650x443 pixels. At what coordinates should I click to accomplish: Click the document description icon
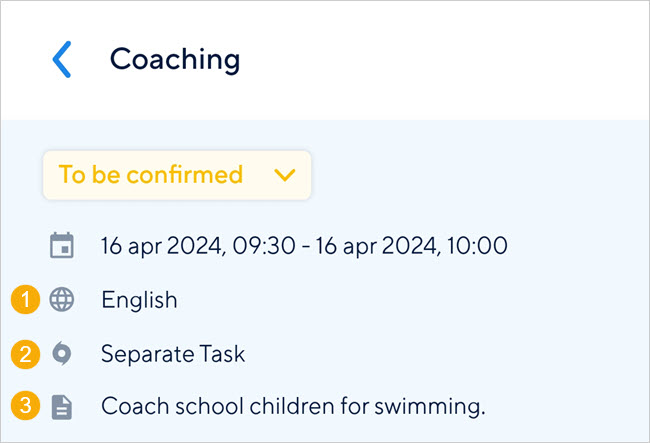click(x=62, y=407)
